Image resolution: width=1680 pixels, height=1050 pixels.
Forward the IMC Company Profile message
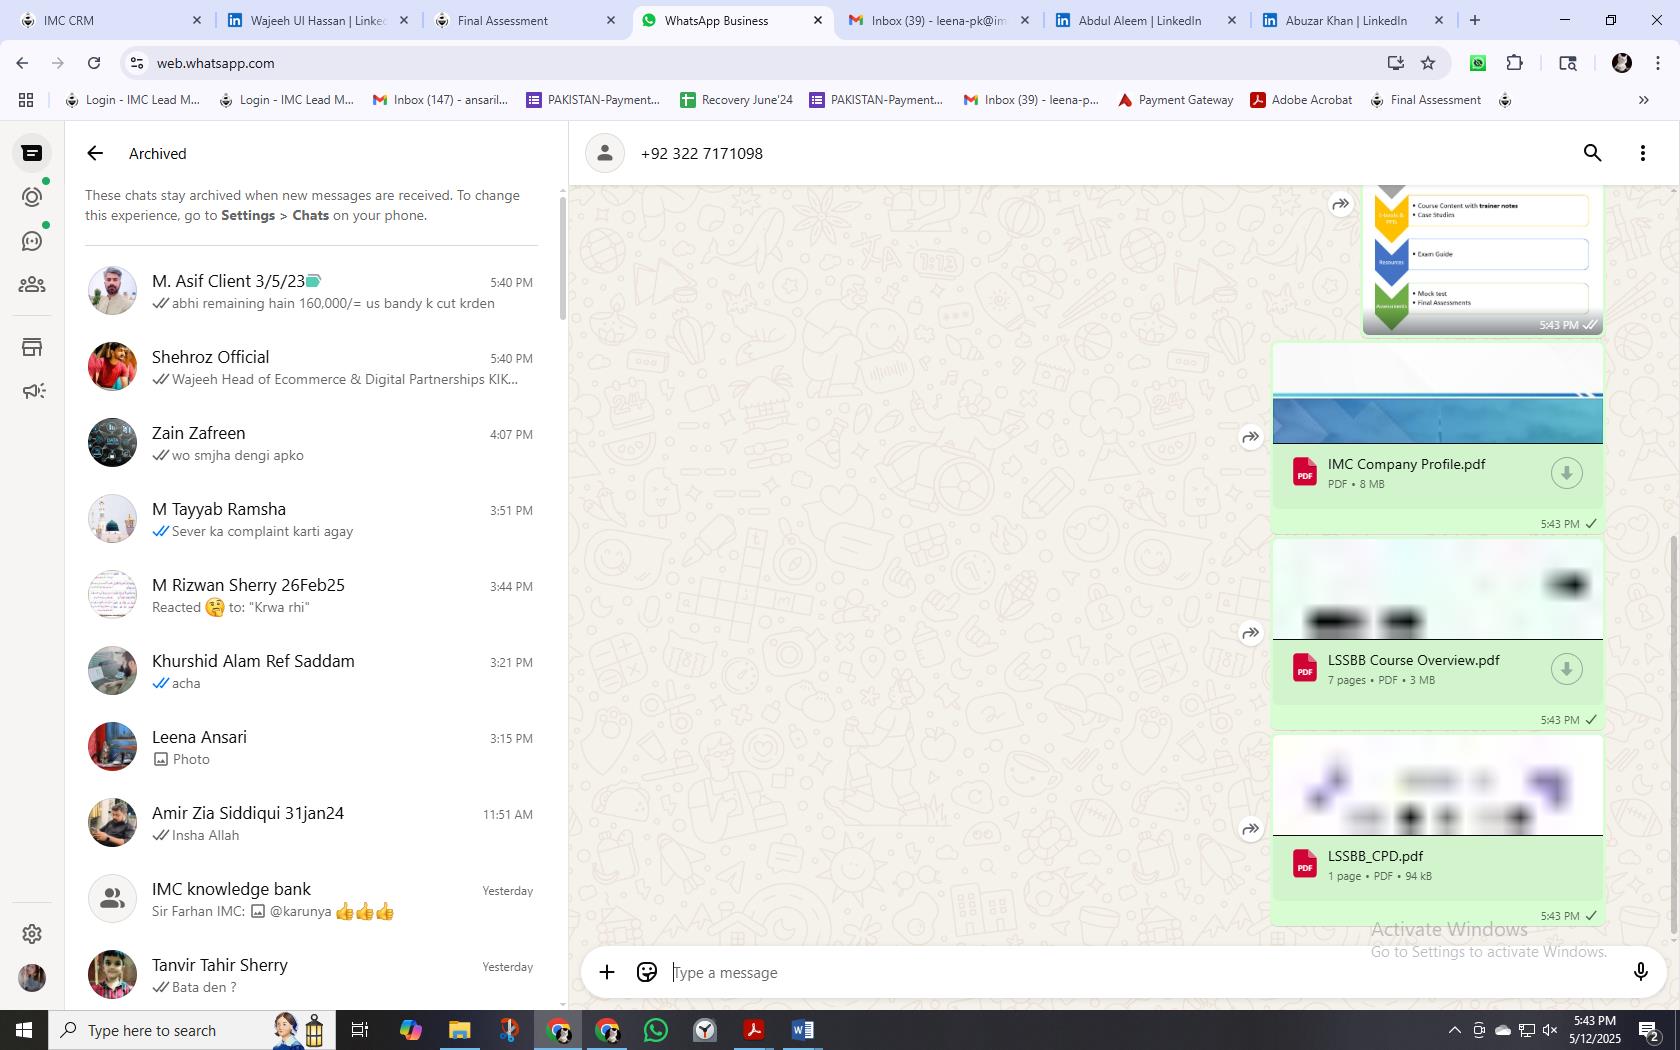click(x=1250, y=437)
